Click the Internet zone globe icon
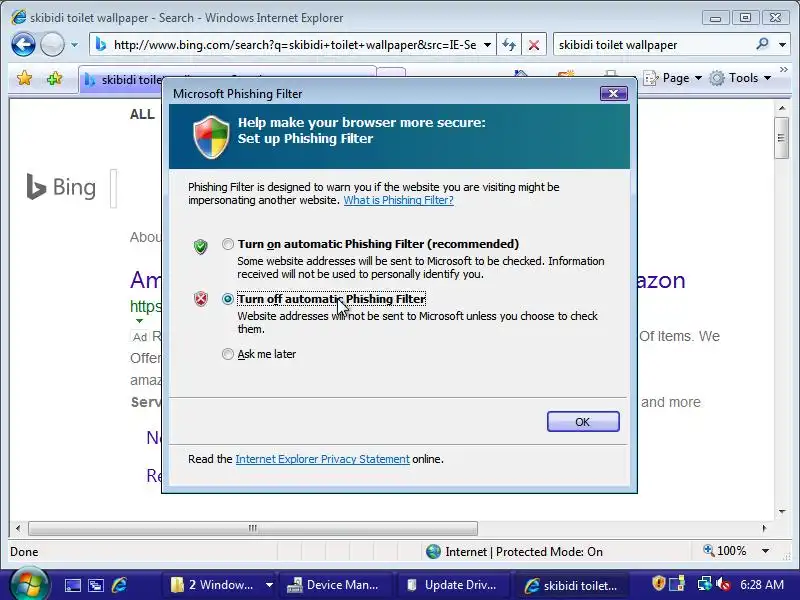The width and height of the screenshot is (800, 600). (433, 552)
